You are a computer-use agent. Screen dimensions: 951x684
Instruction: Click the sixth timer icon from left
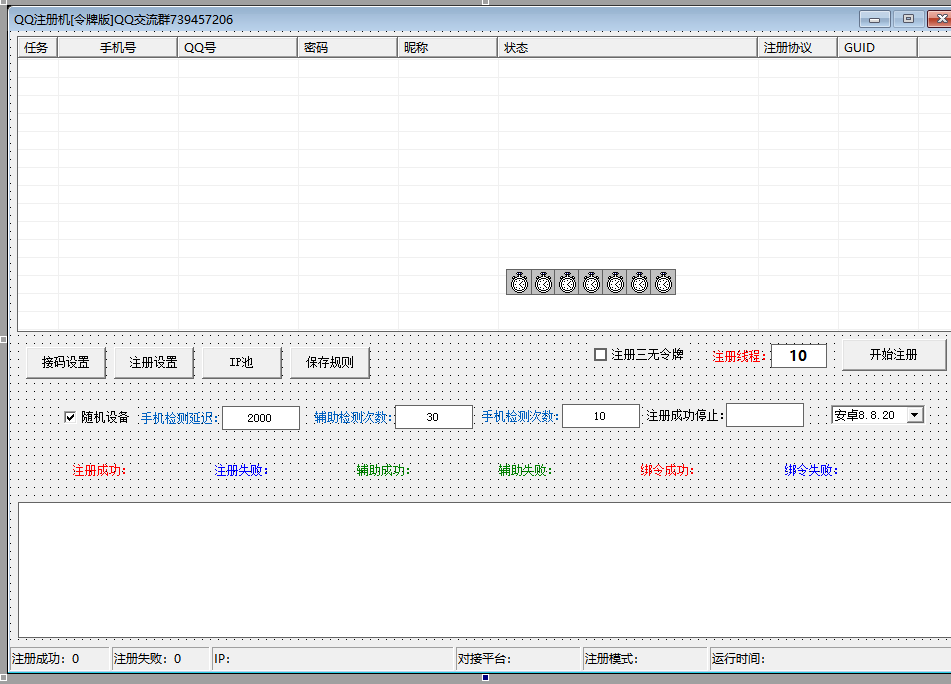pyautogui.click(x=639, y=283)
